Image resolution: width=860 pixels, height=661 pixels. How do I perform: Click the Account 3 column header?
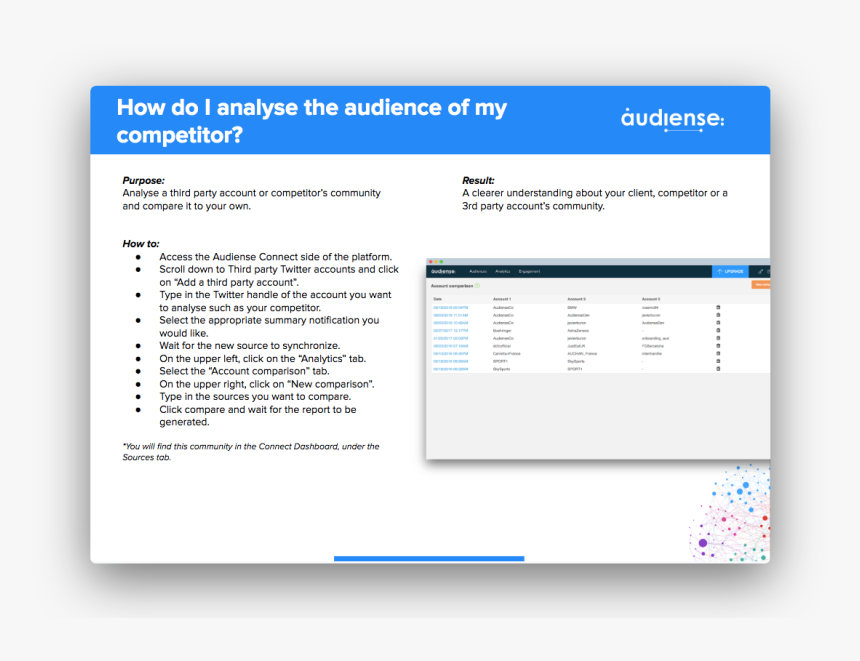tap(651, 299)
